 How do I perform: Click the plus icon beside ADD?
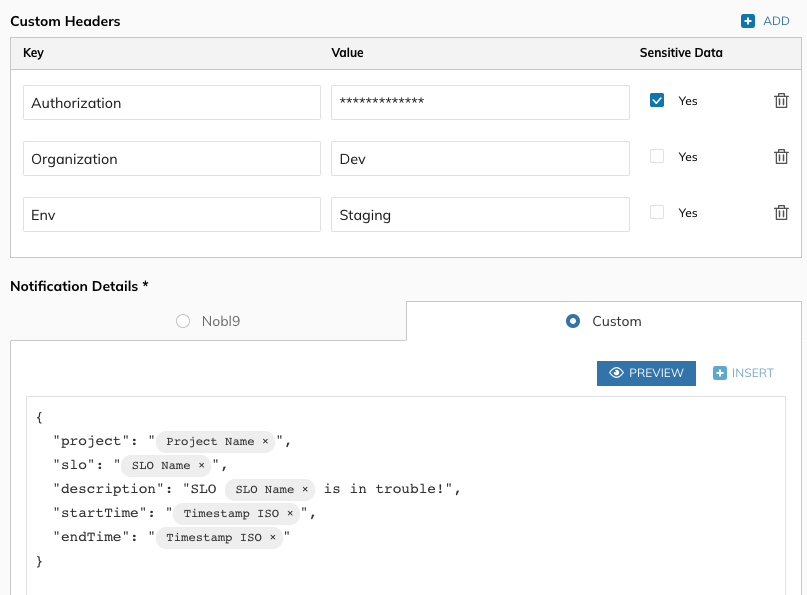pos(748,21)
